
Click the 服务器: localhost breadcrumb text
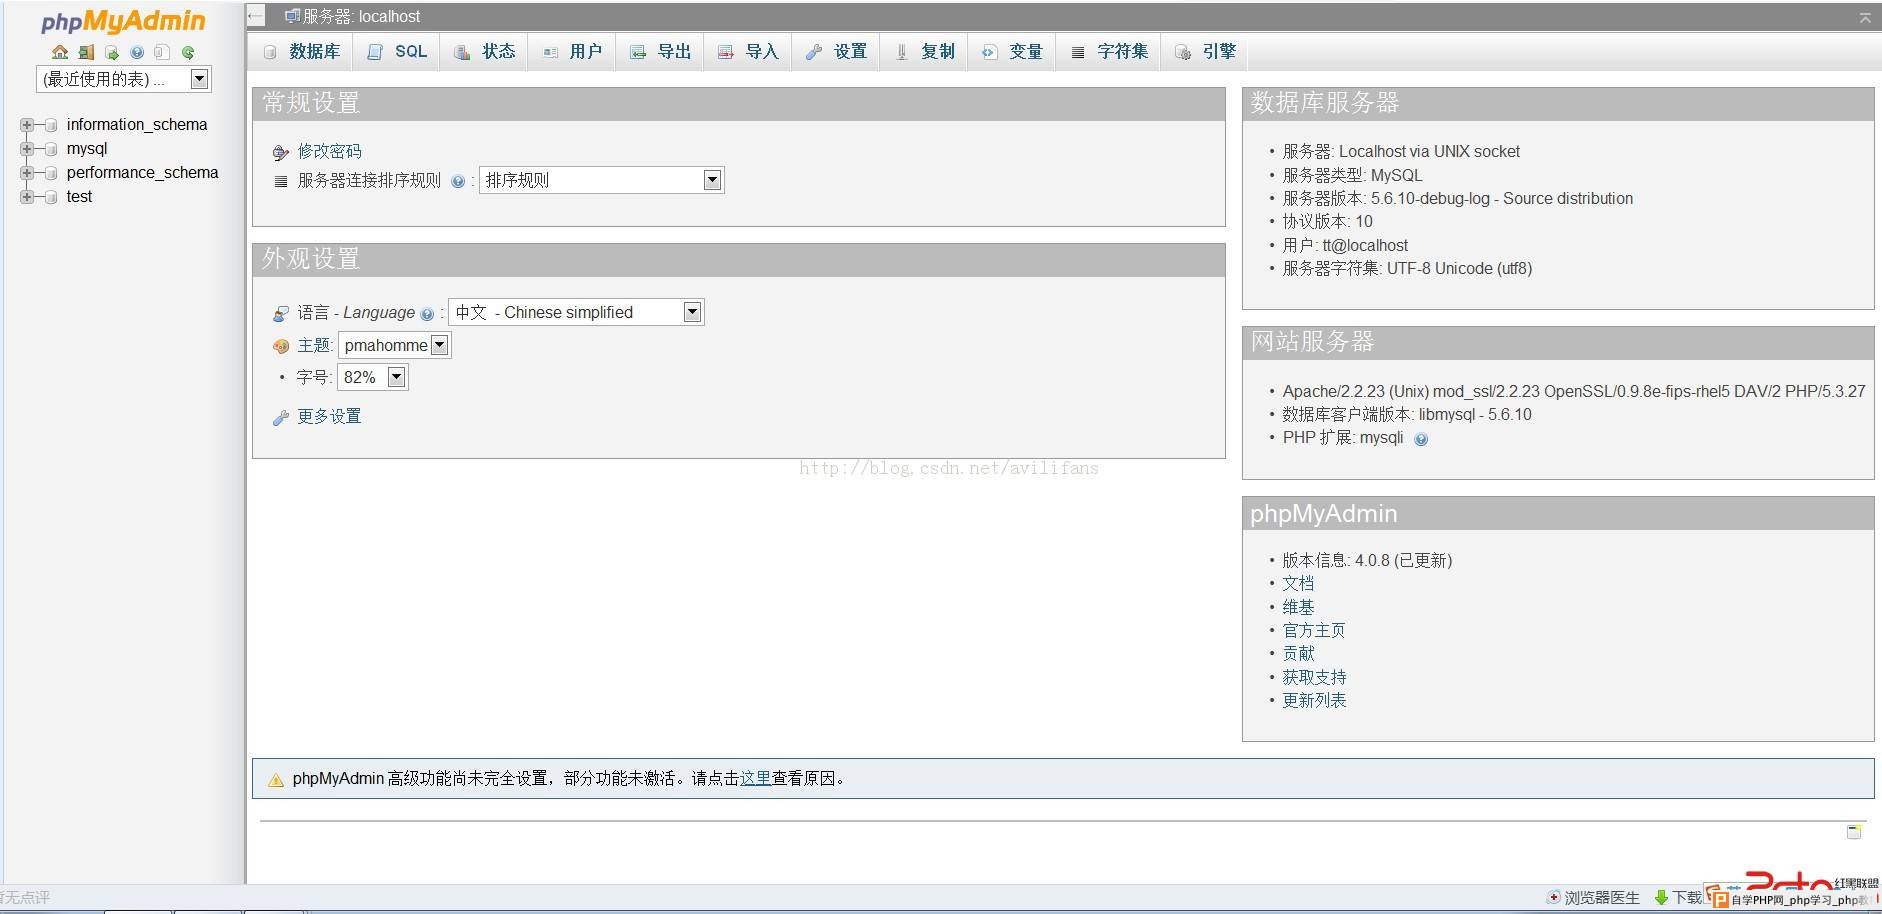[361, 16]
